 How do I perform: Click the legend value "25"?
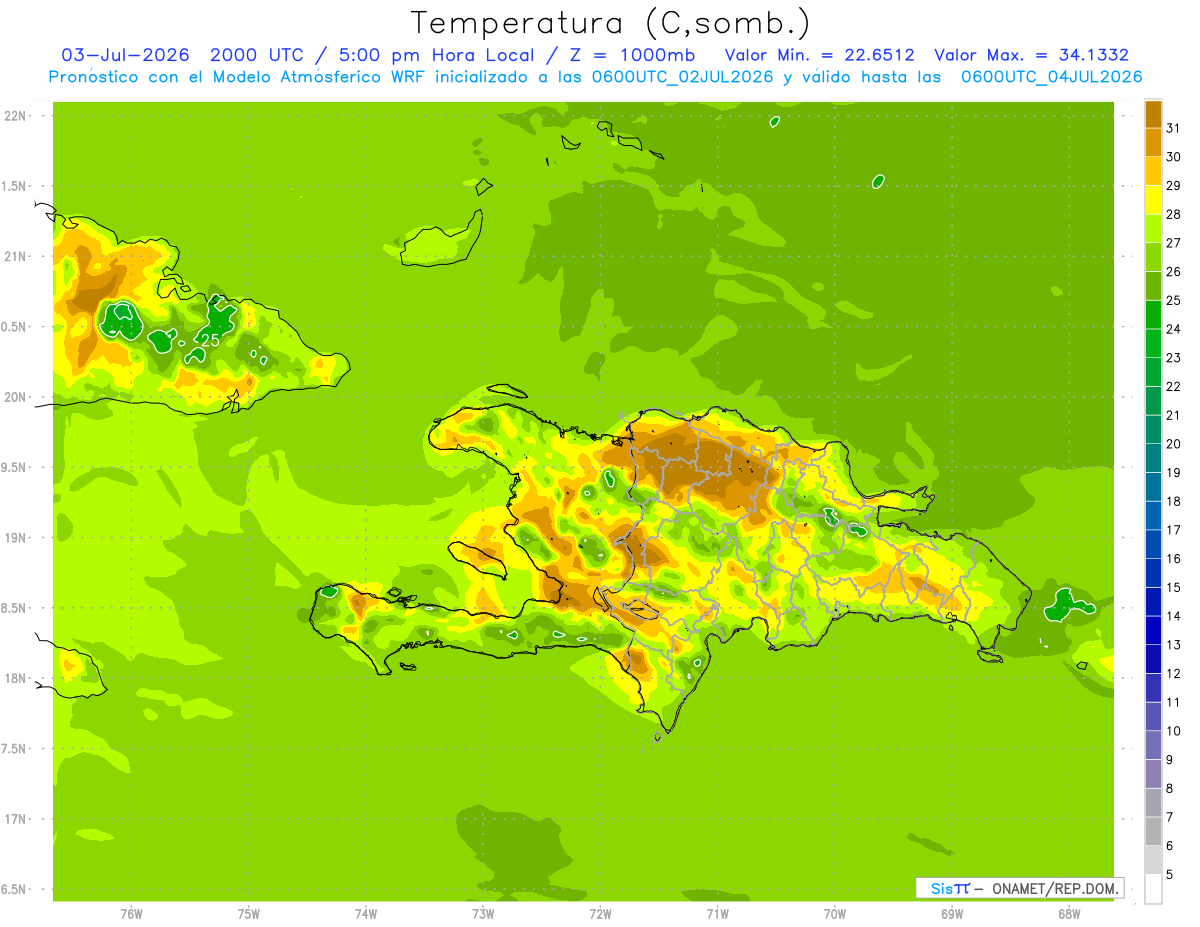point(1173,300)
